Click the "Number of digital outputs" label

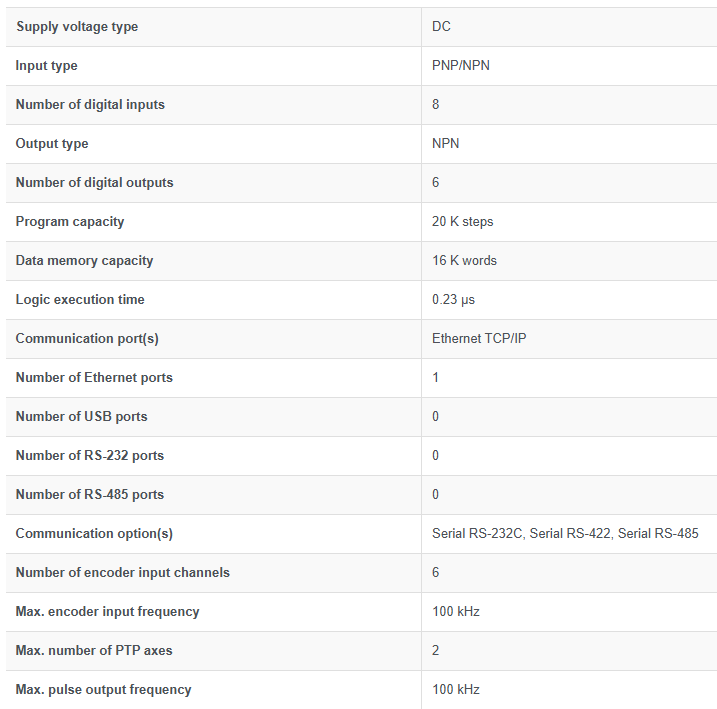tap(94, 183)
